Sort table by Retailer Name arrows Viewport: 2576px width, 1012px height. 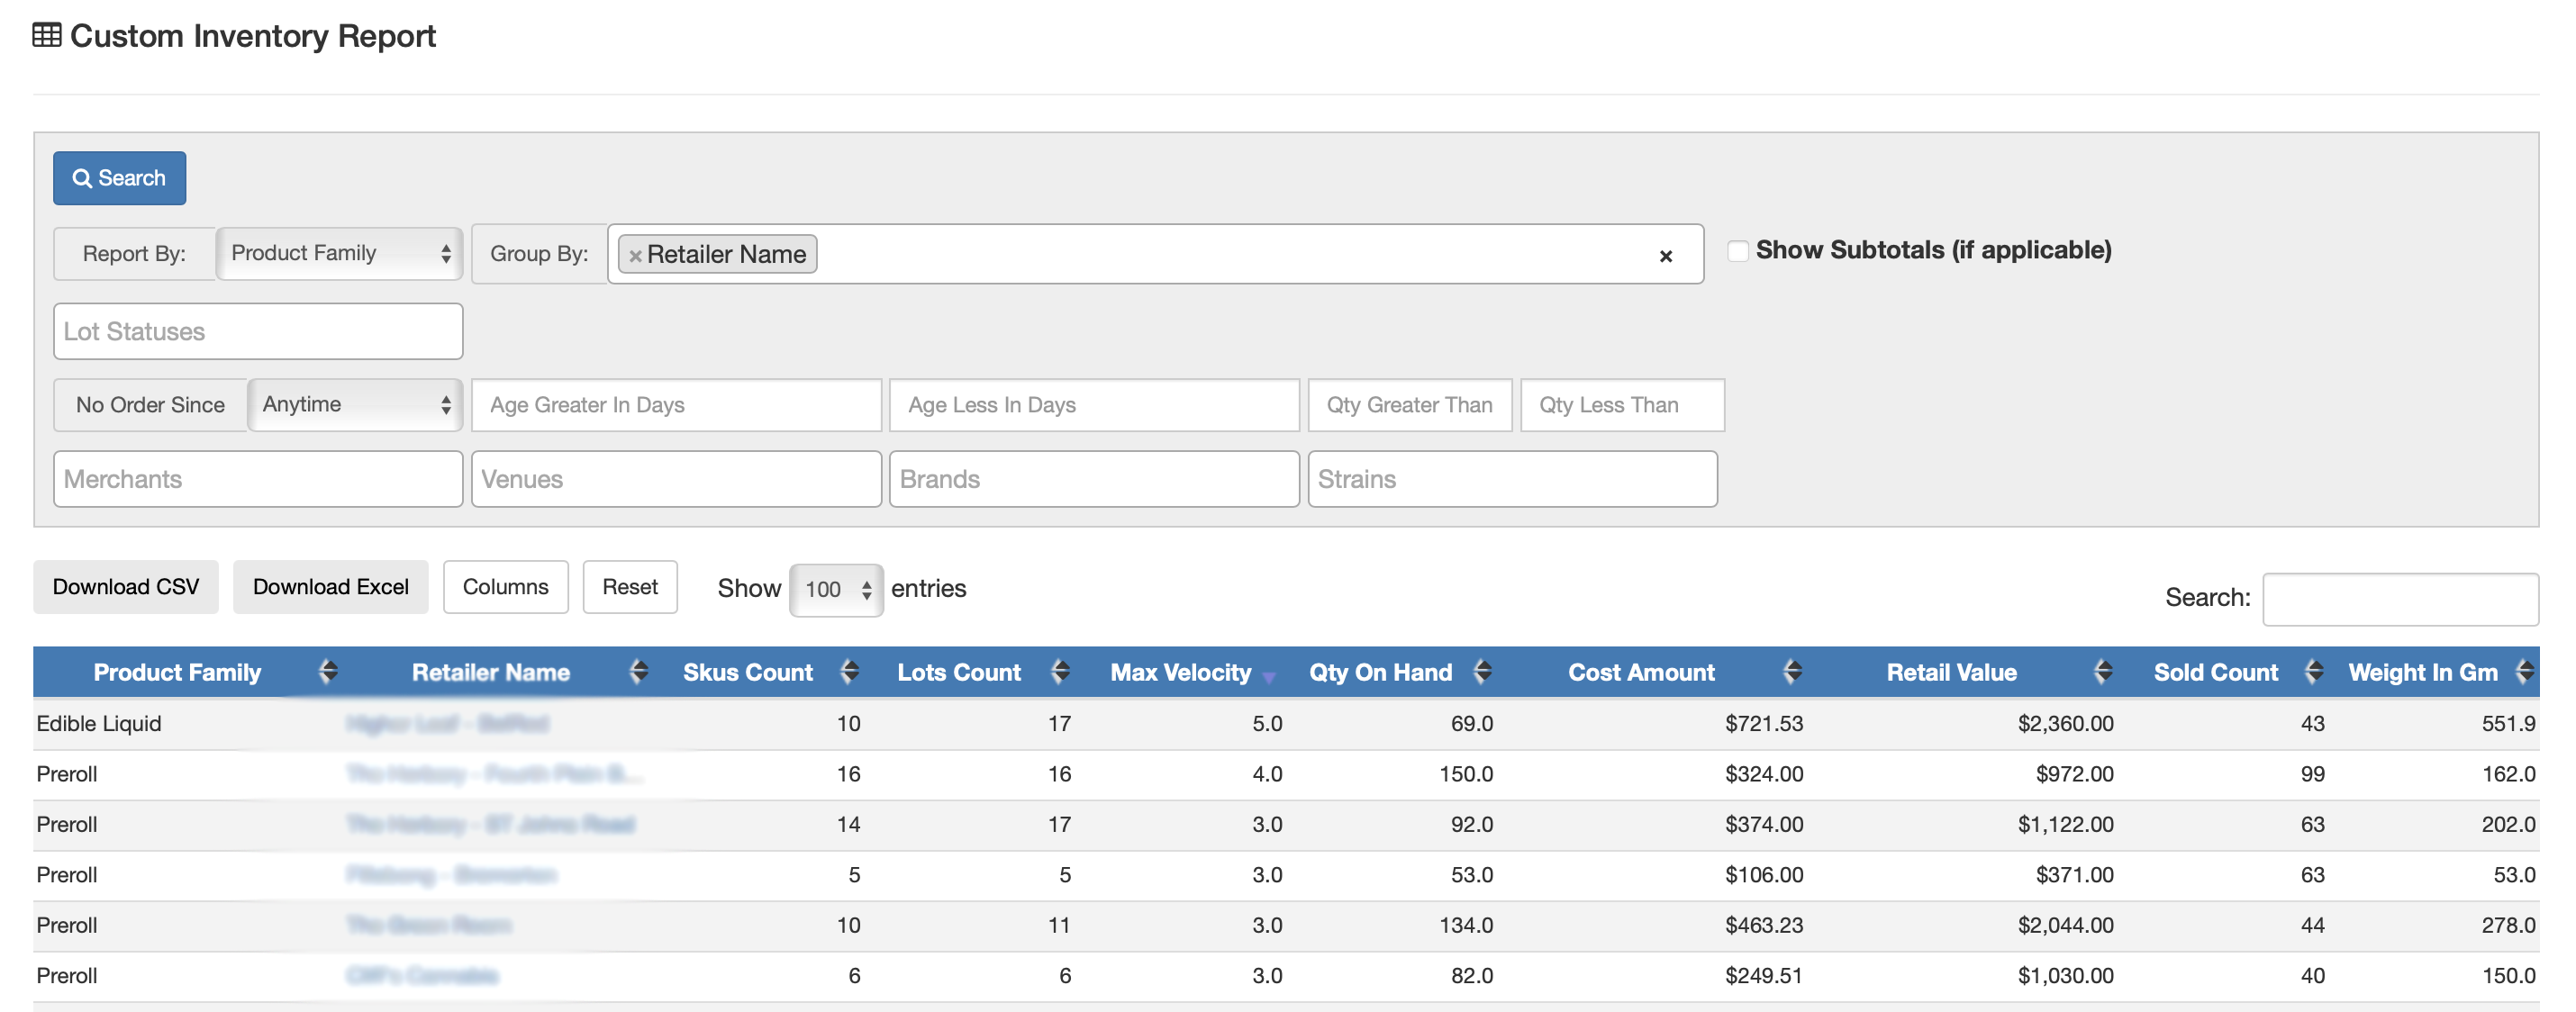point(638,672)
